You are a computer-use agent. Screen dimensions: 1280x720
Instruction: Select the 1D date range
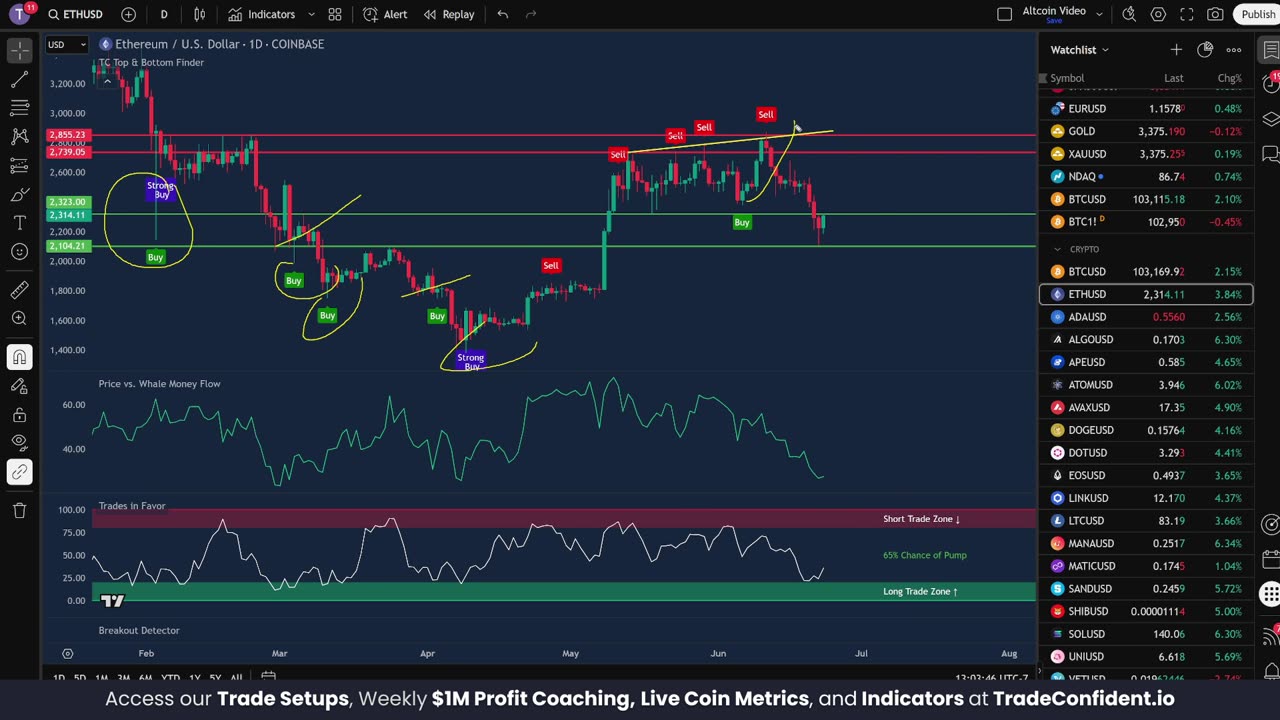click(x=59, y=678)
